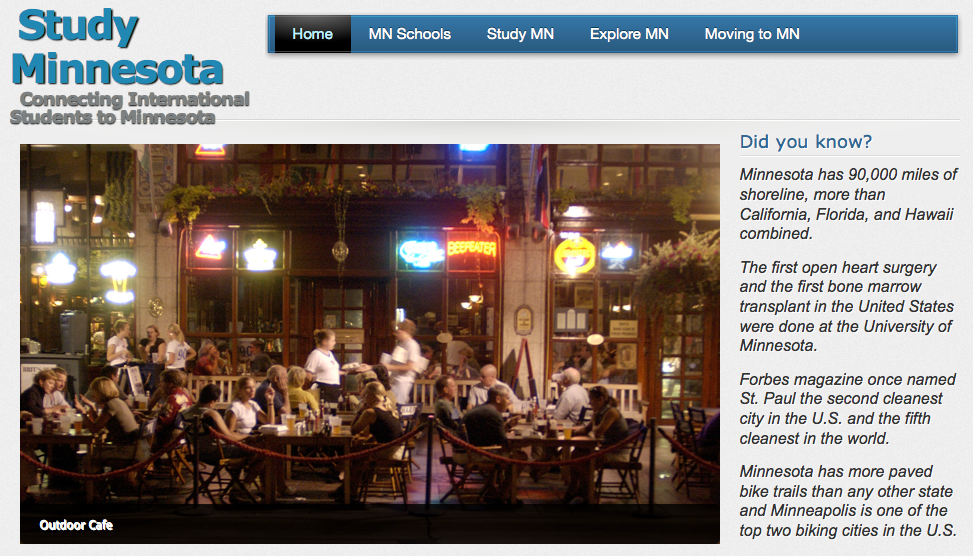Viewport: 973px width, 556px height.
Task: Click the round yellow neon sign
Action: point(575,255)
